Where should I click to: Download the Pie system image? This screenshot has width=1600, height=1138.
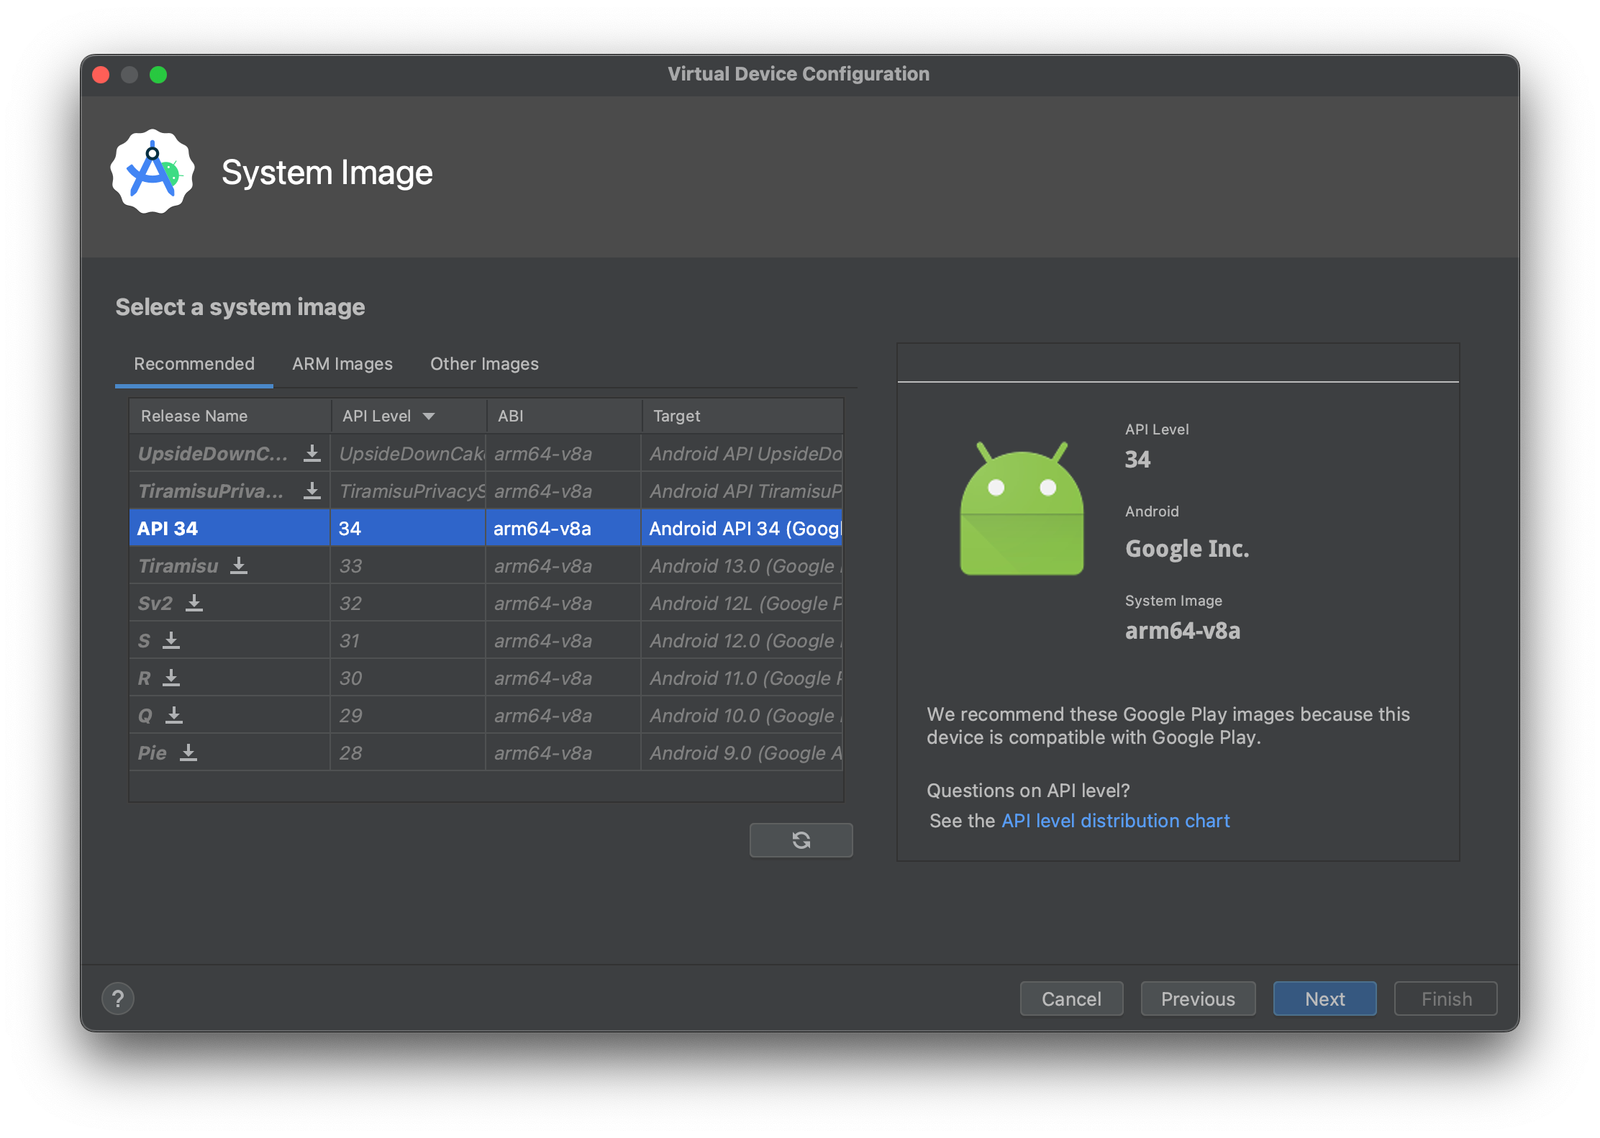pyautogui.click(x=189, y=752)
